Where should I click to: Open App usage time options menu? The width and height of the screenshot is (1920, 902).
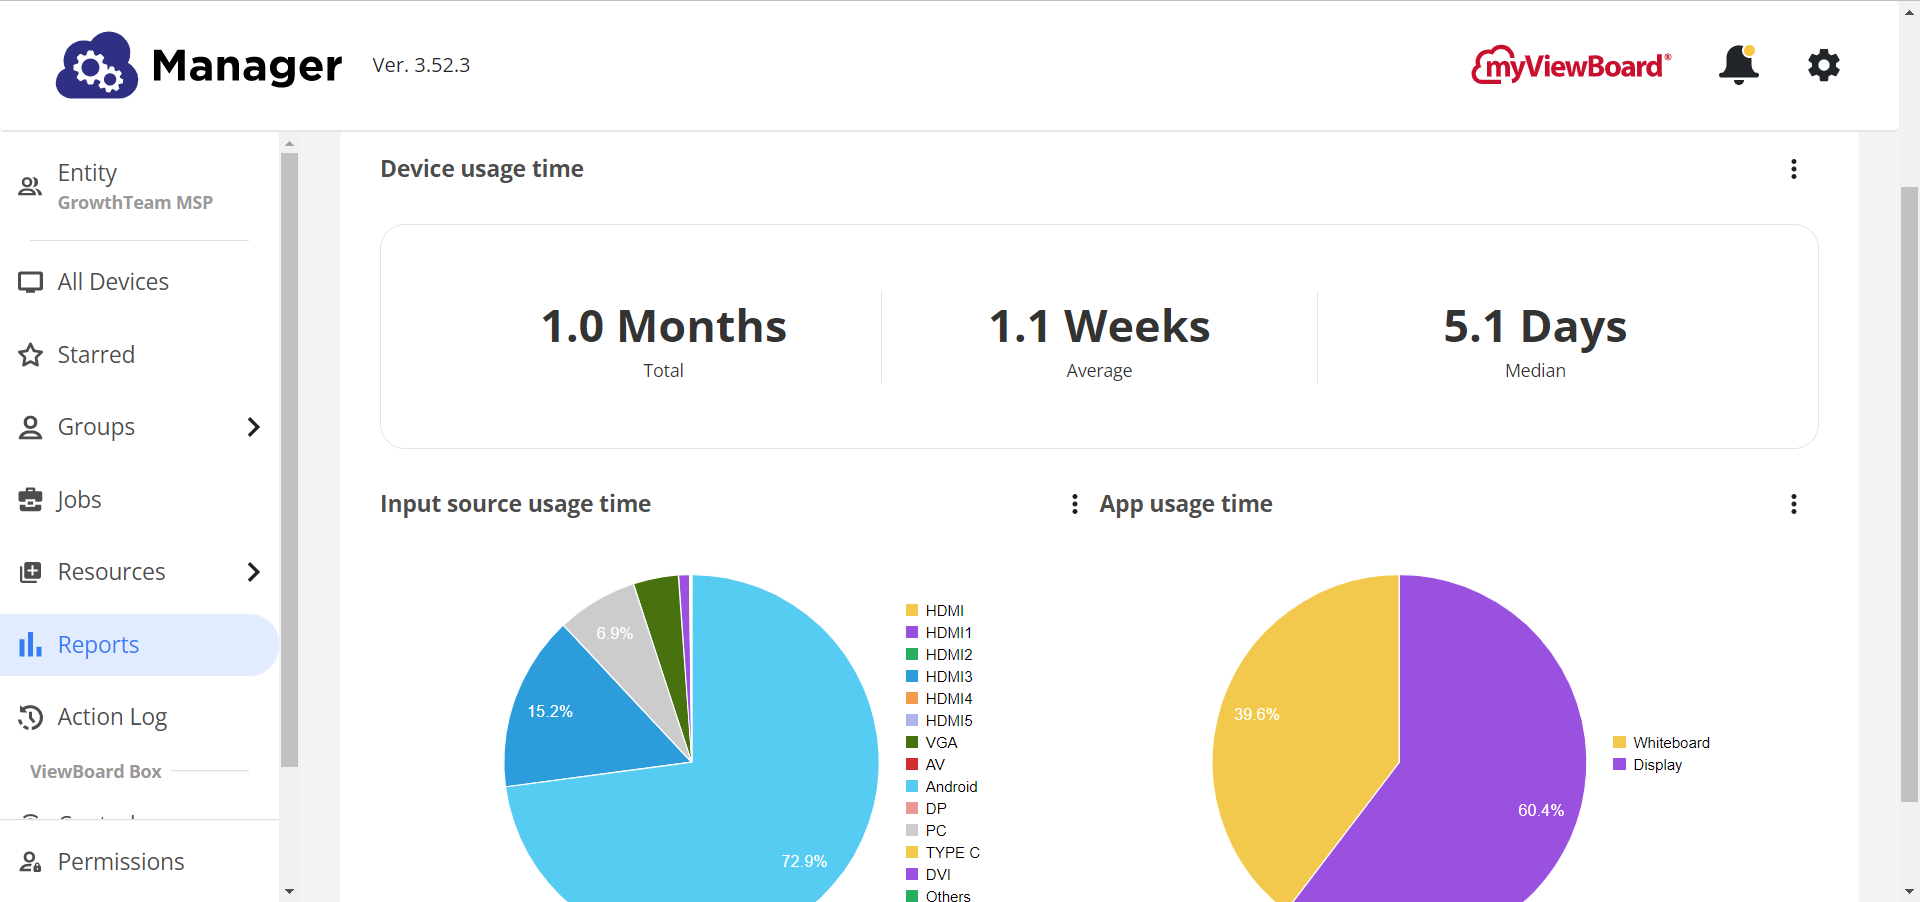click(x=1794, y=504)
